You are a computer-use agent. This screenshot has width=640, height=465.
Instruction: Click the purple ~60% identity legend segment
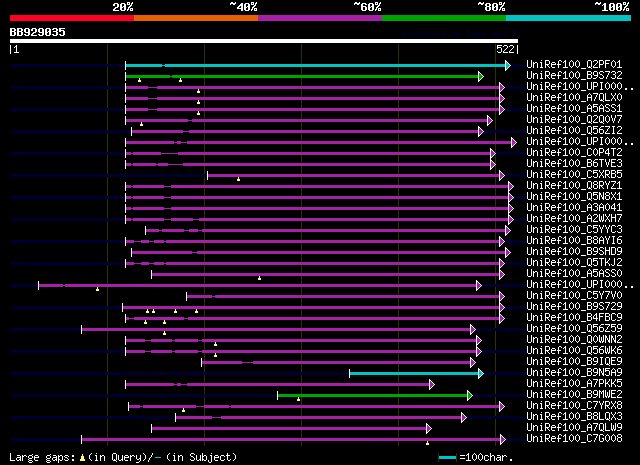point(320,18)
